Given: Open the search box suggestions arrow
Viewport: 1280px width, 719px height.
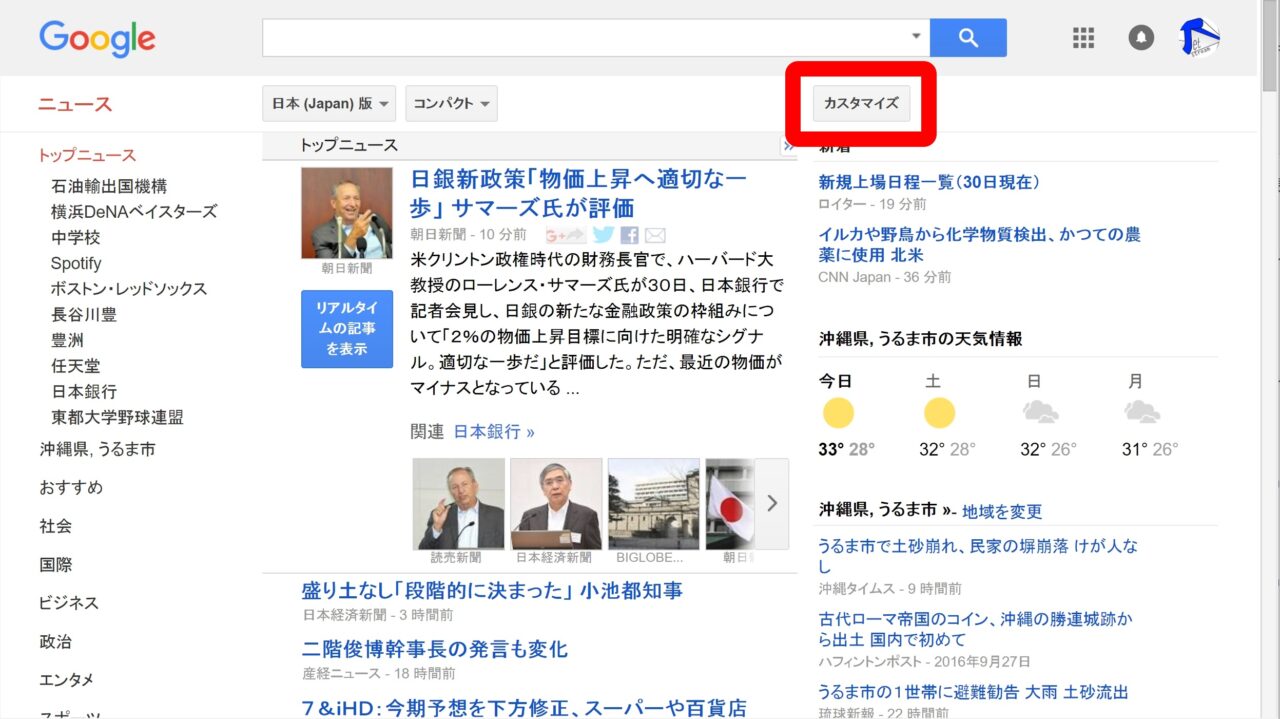Looking at the screenshot, I should [x=916, y=37].
